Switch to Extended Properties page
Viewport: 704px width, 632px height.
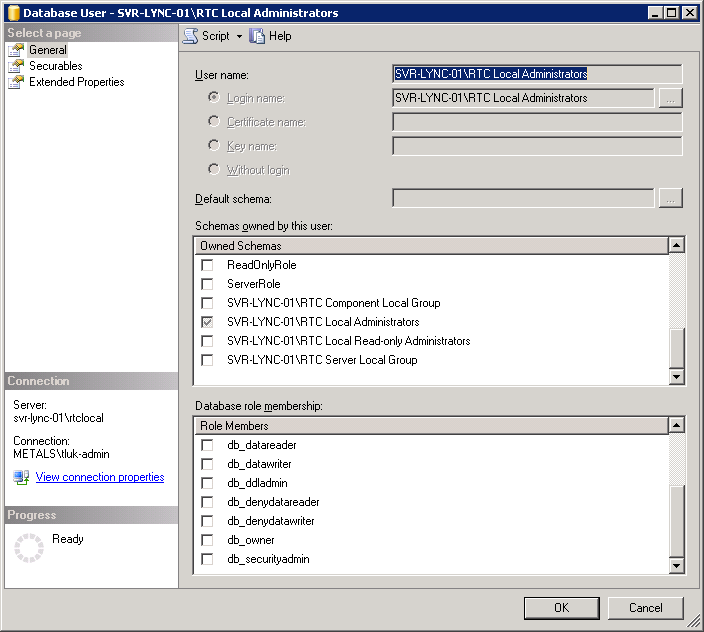pos(76,82)
